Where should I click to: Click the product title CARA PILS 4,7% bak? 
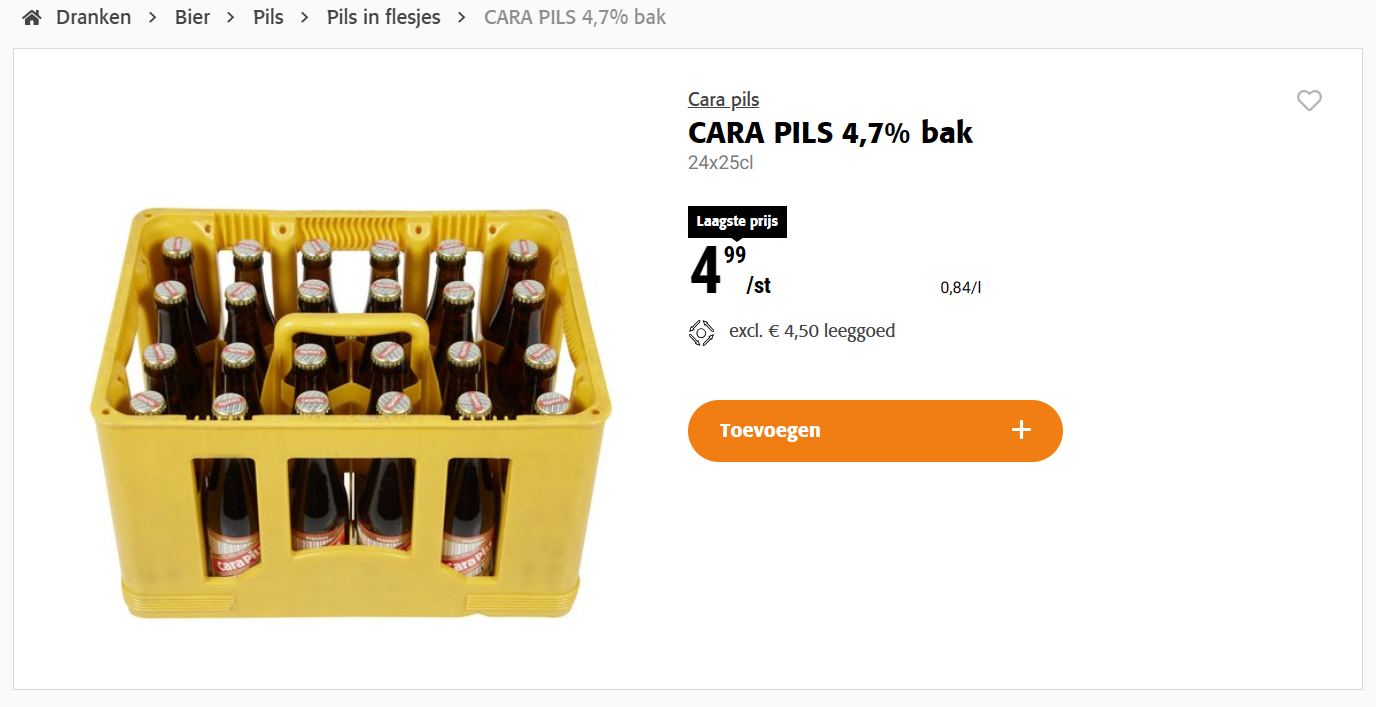830,132
